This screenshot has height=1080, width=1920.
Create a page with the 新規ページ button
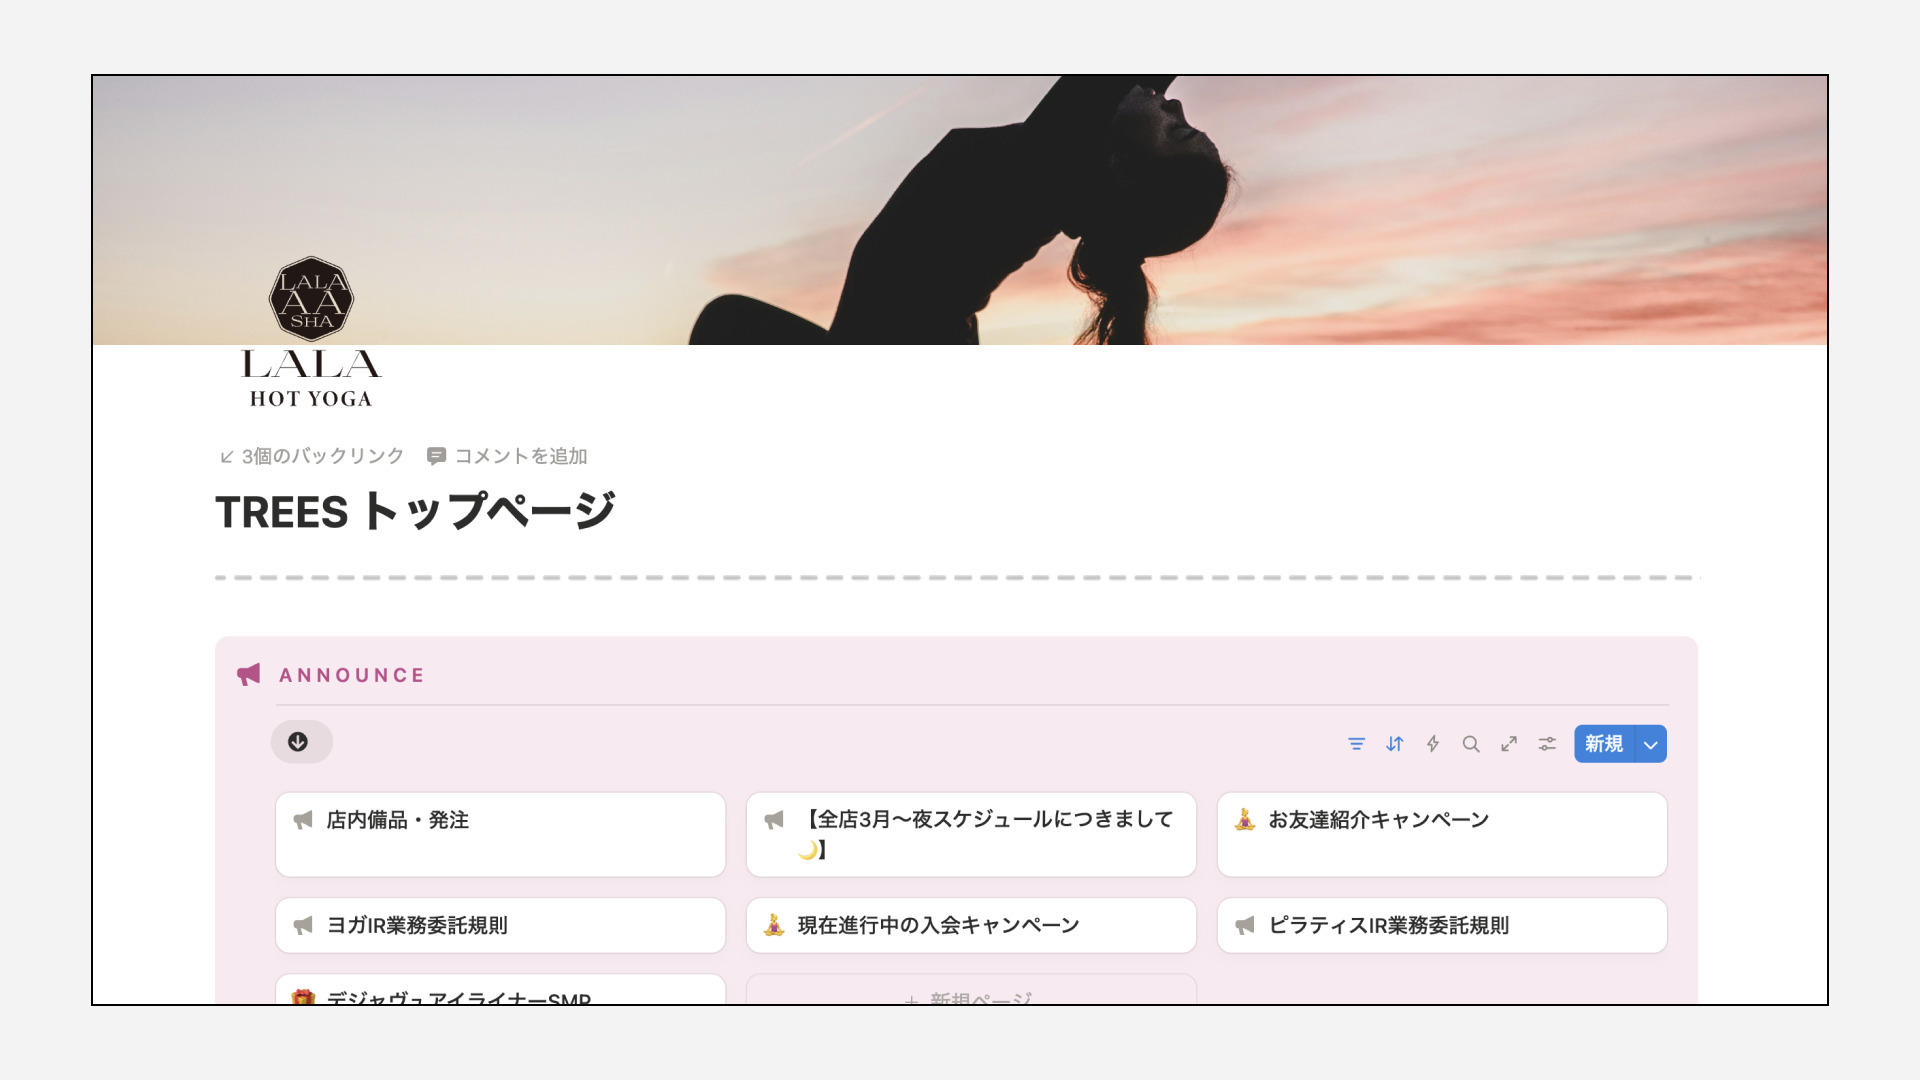[x=970, y=998]
